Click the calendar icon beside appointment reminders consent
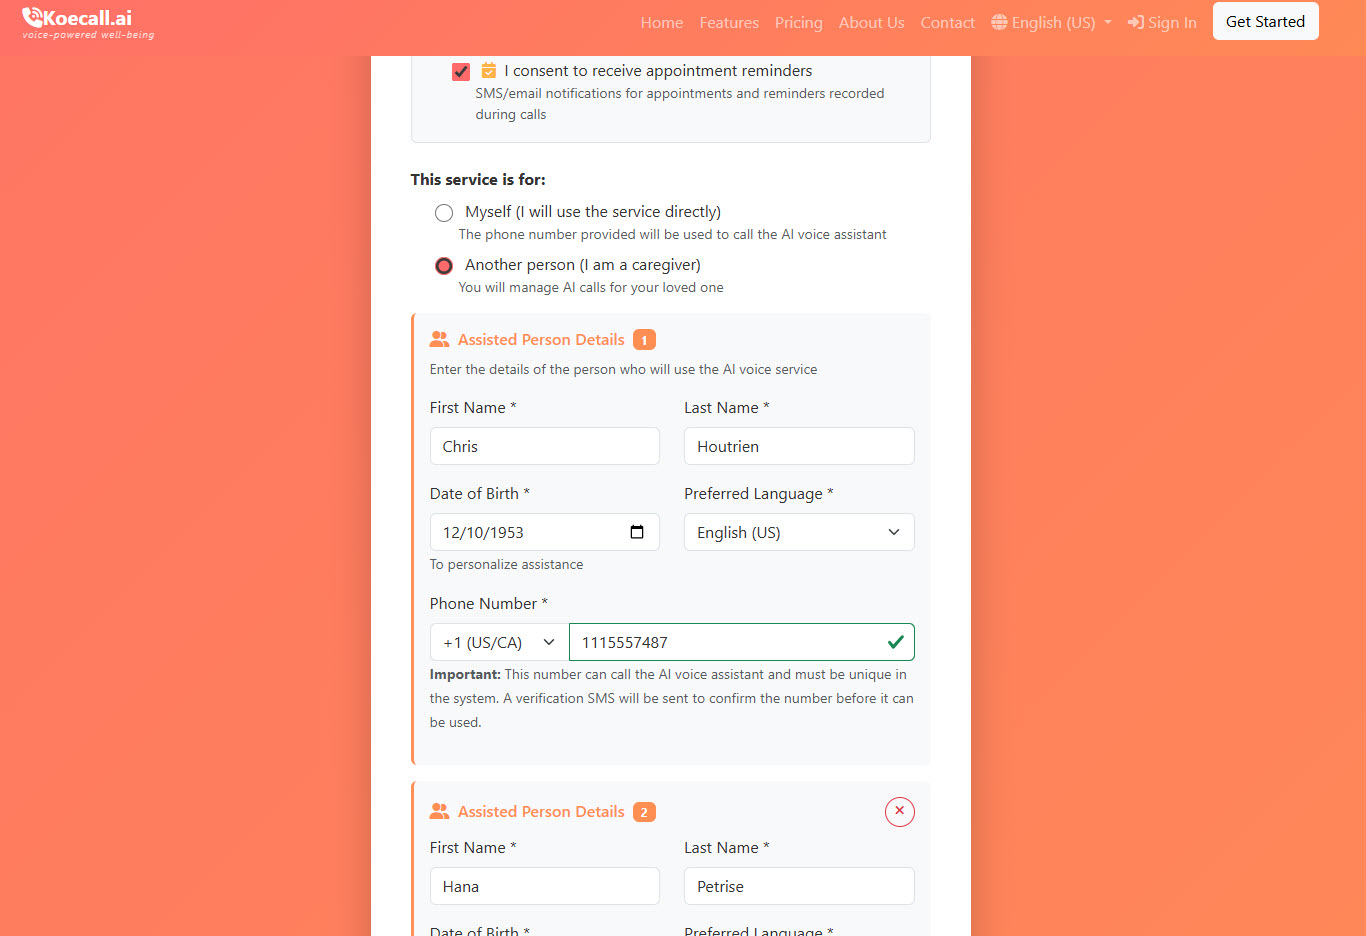 tap(489, 70)
